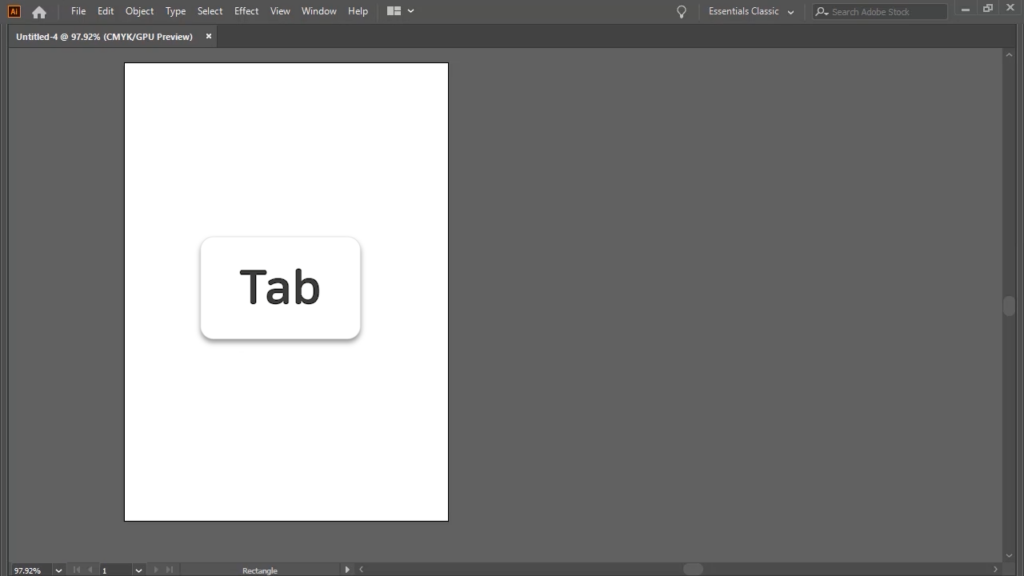
Task: Open the Window menu
Action: click(319, 12)
